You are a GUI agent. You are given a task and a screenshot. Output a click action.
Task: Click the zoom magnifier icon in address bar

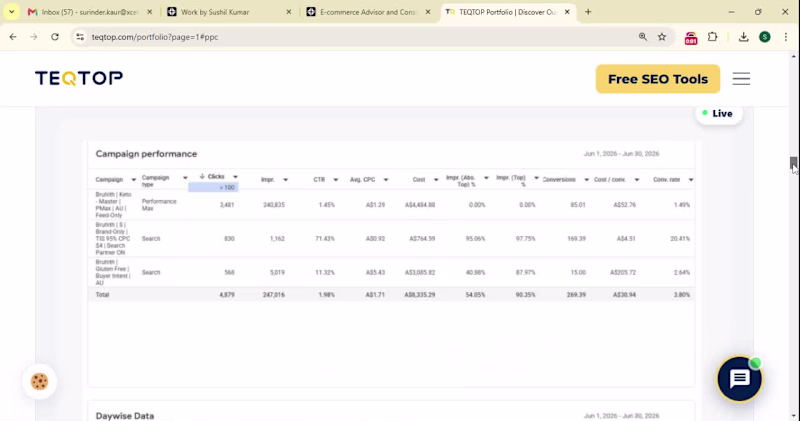pyautogui.click(x=642, y=37)
